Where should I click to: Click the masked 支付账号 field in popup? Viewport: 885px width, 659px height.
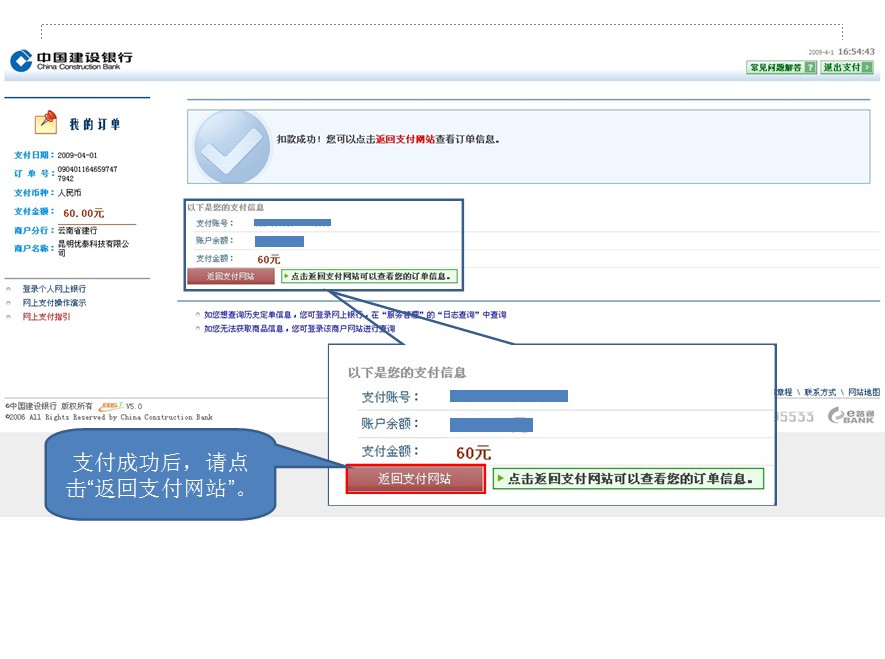coord(509,396)
